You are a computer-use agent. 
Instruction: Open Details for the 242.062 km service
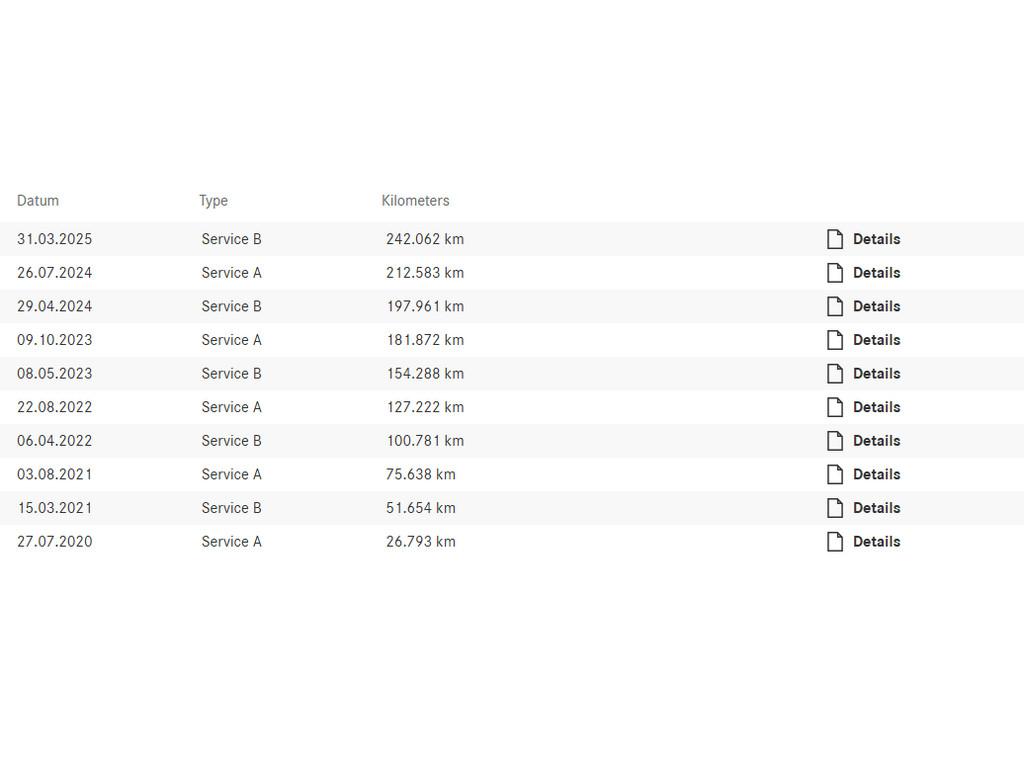876,239
